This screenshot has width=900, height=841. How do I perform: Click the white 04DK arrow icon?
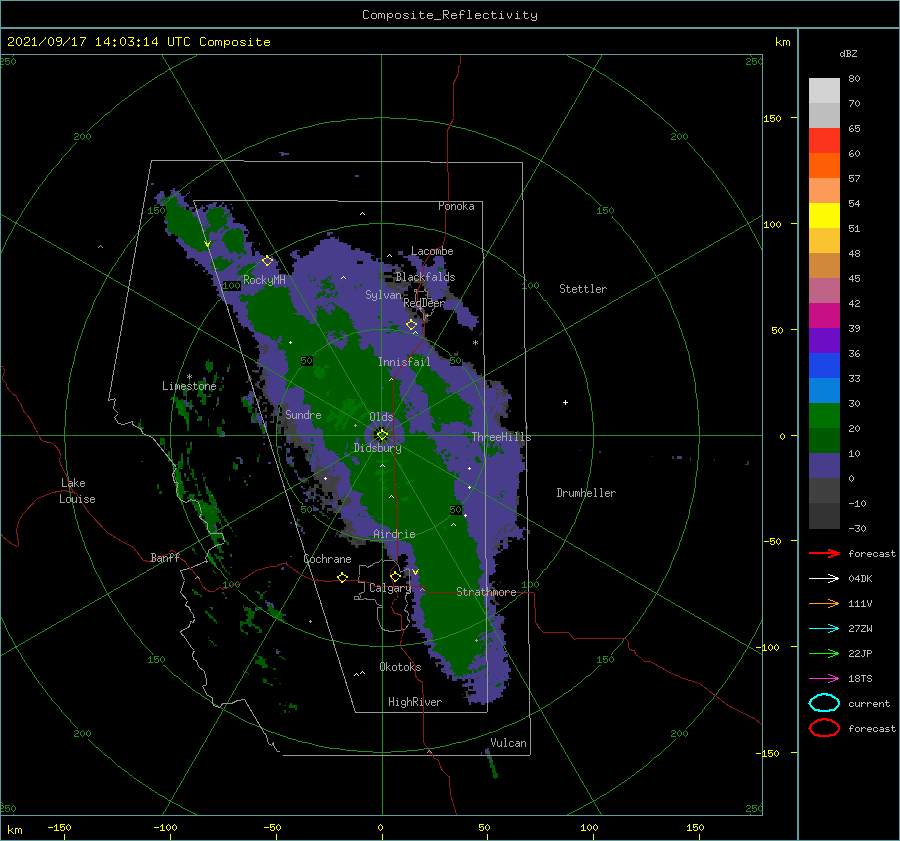click(824, 578)
